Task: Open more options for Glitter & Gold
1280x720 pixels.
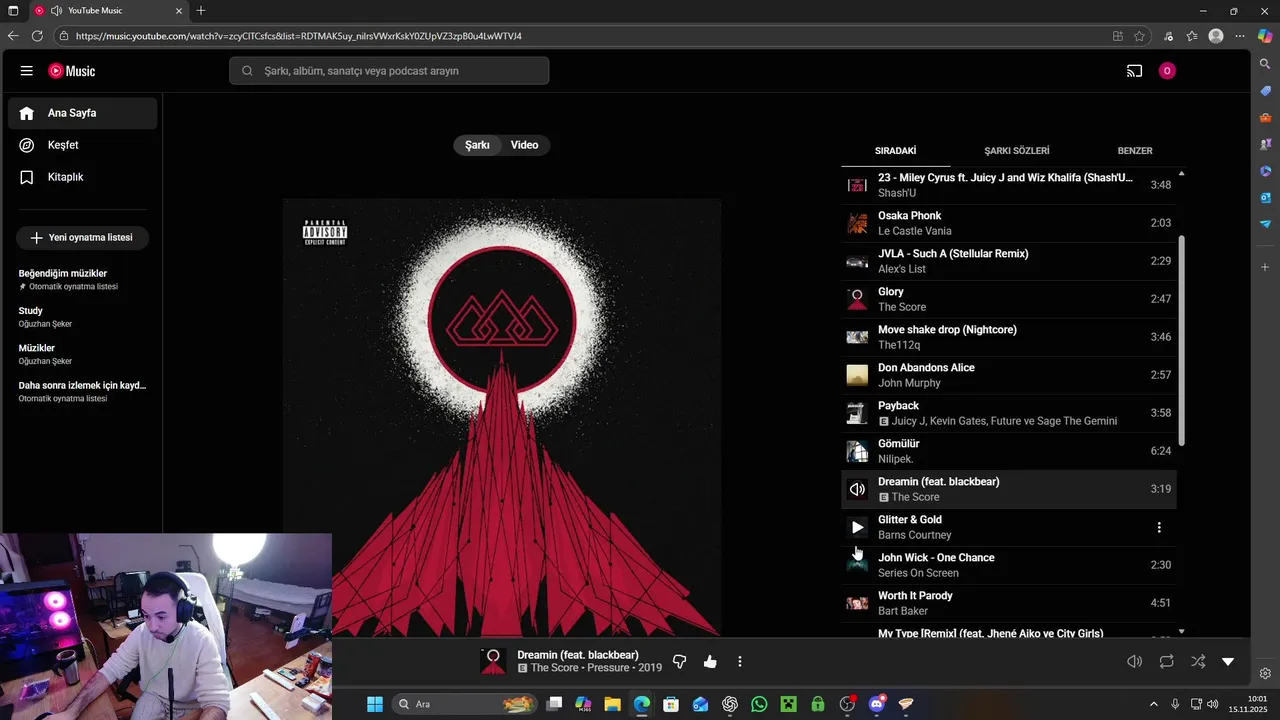Action: tap(1159, 528)
